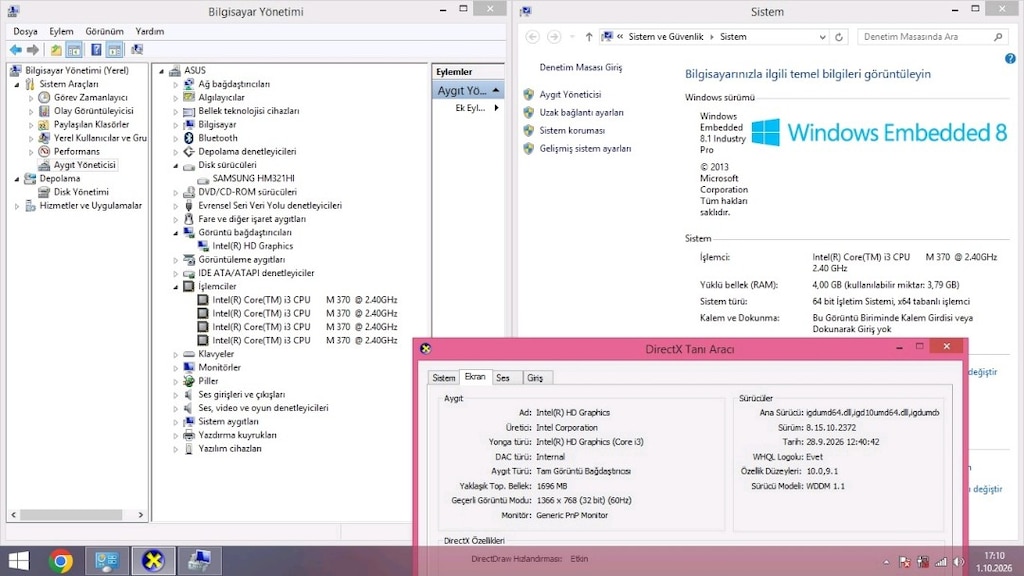Screen dimensions: 1024x576
Task: Open Sistem koruması link
Action: coord(571,131)
